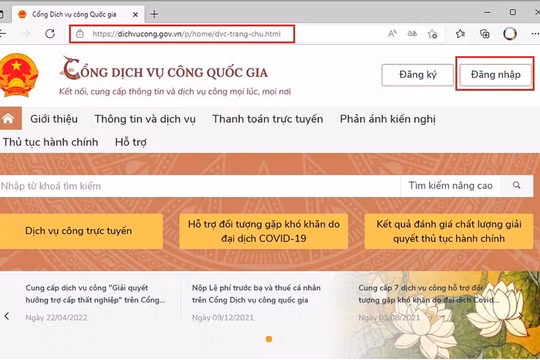Click the orange carousel dot indicator
540x360 pixels.
269,339
